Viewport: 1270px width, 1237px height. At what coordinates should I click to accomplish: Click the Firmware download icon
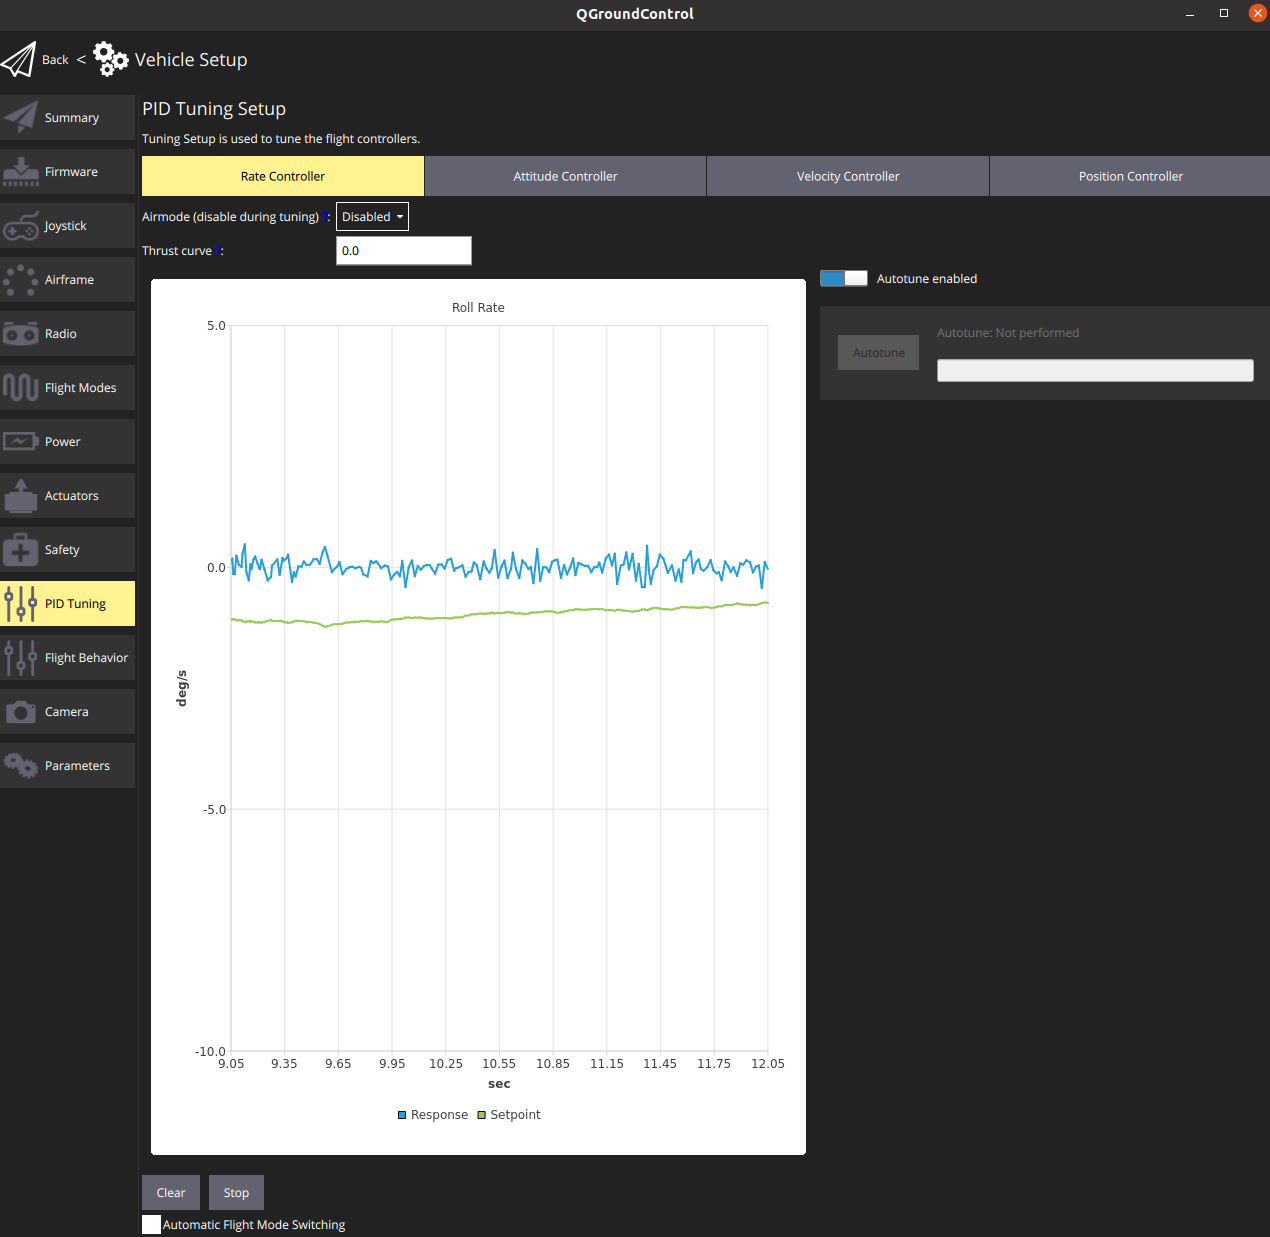20,171
